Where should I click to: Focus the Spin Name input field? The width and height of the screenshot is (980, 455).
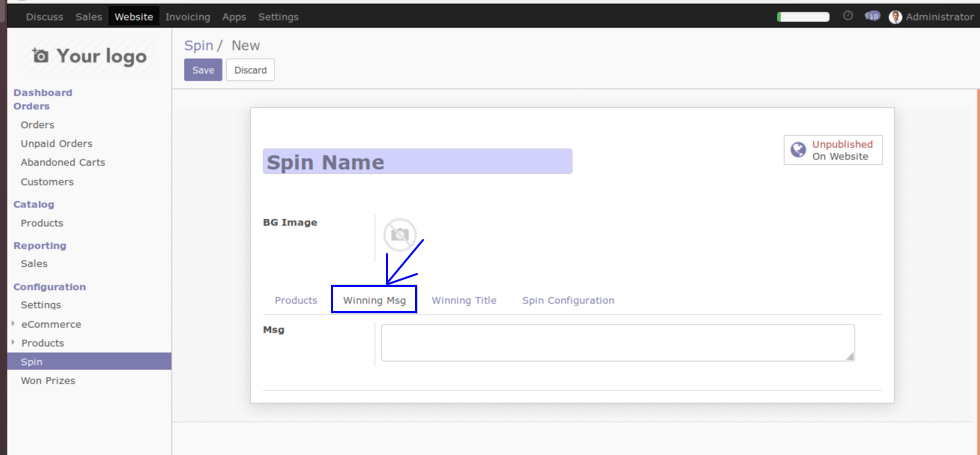418,162
